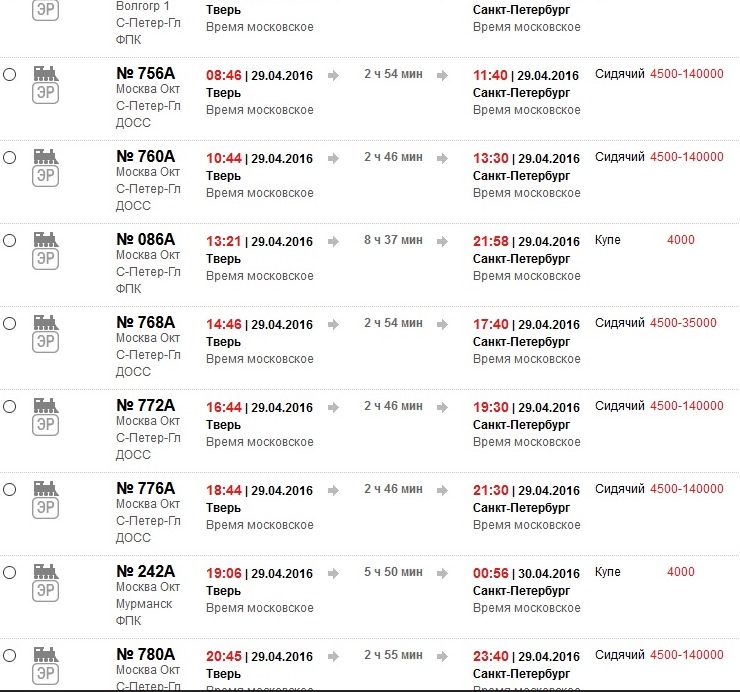Click the train icon next to № 772А
Viewport: 740px width, 692px height.
45,405
